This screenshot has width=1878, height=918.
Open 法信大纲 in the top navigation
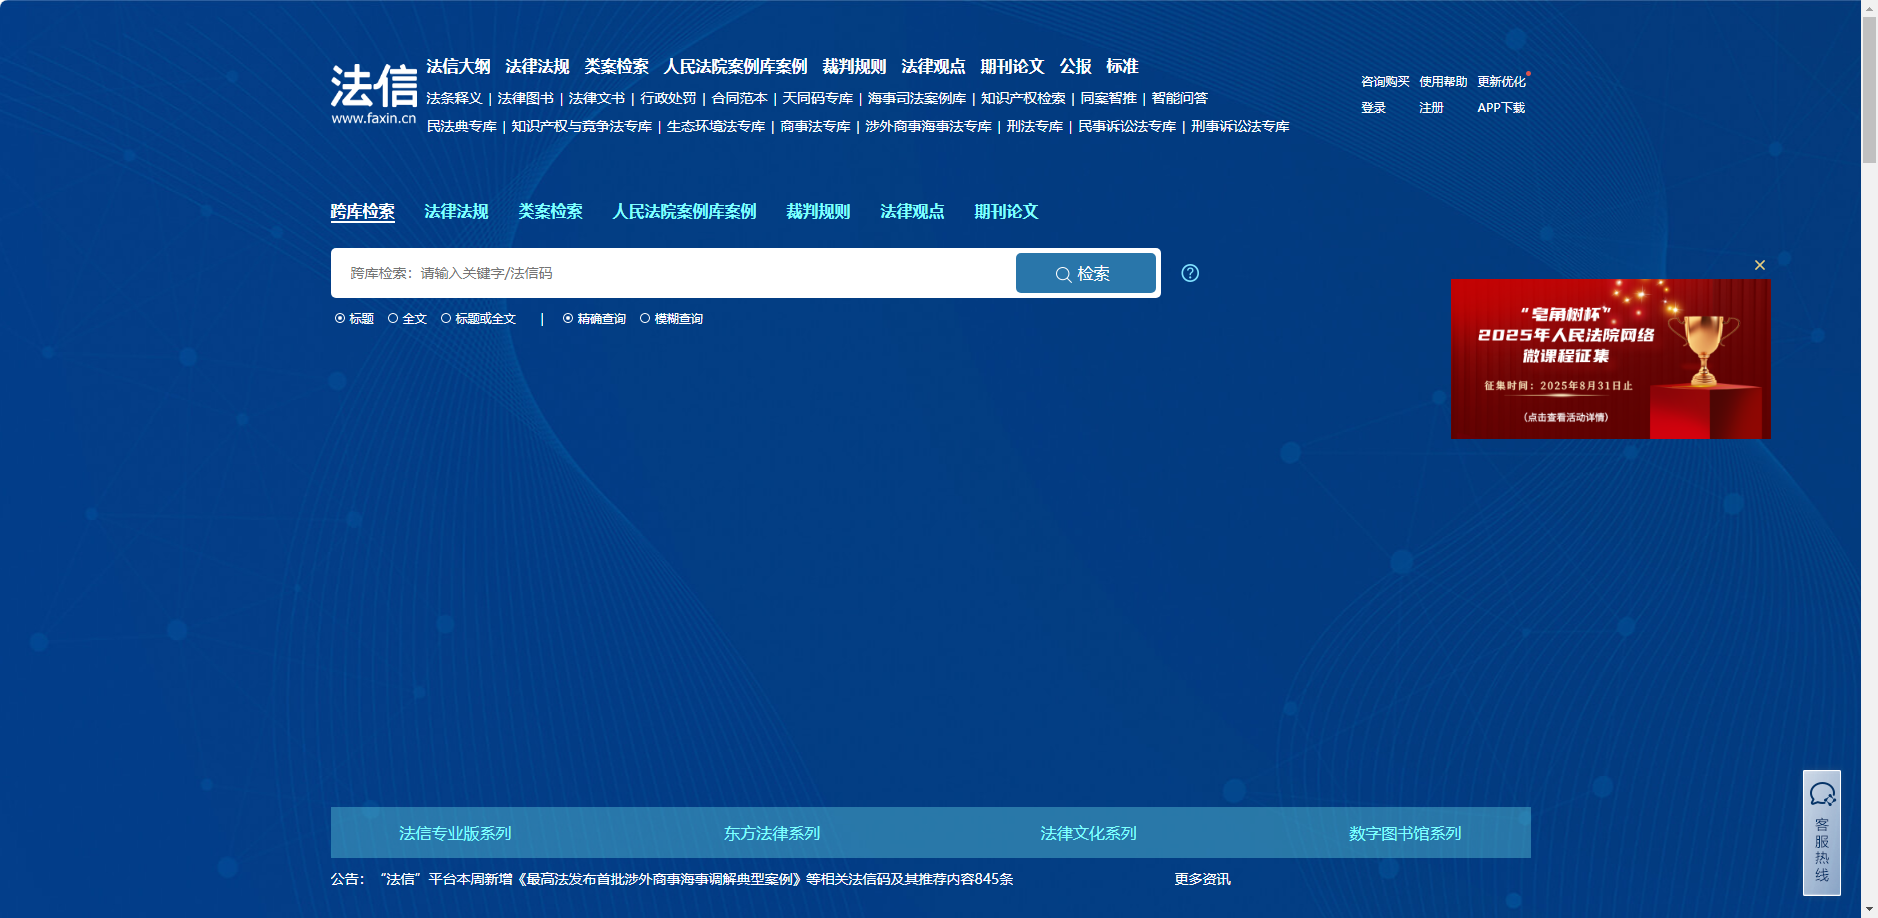coord(458,67)
